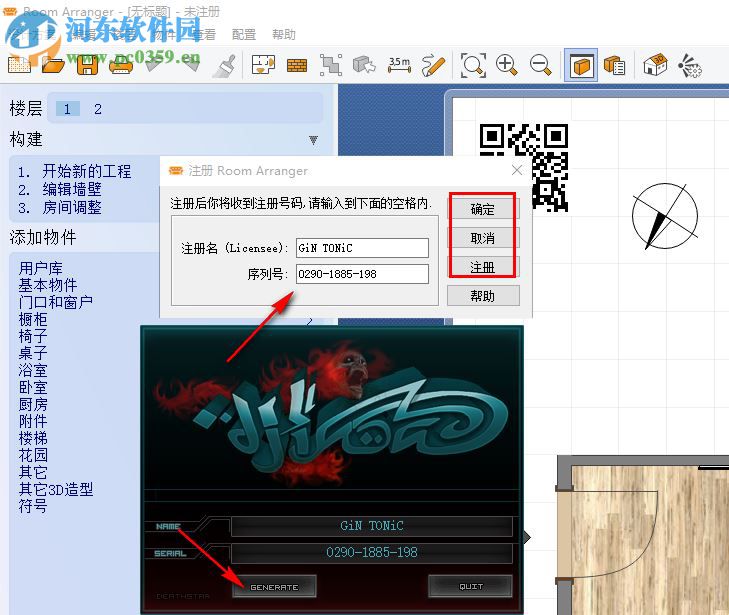This screenshot has width=729, height=615.
Task: Click the 序列号 input field
Action: pos(362,274)
